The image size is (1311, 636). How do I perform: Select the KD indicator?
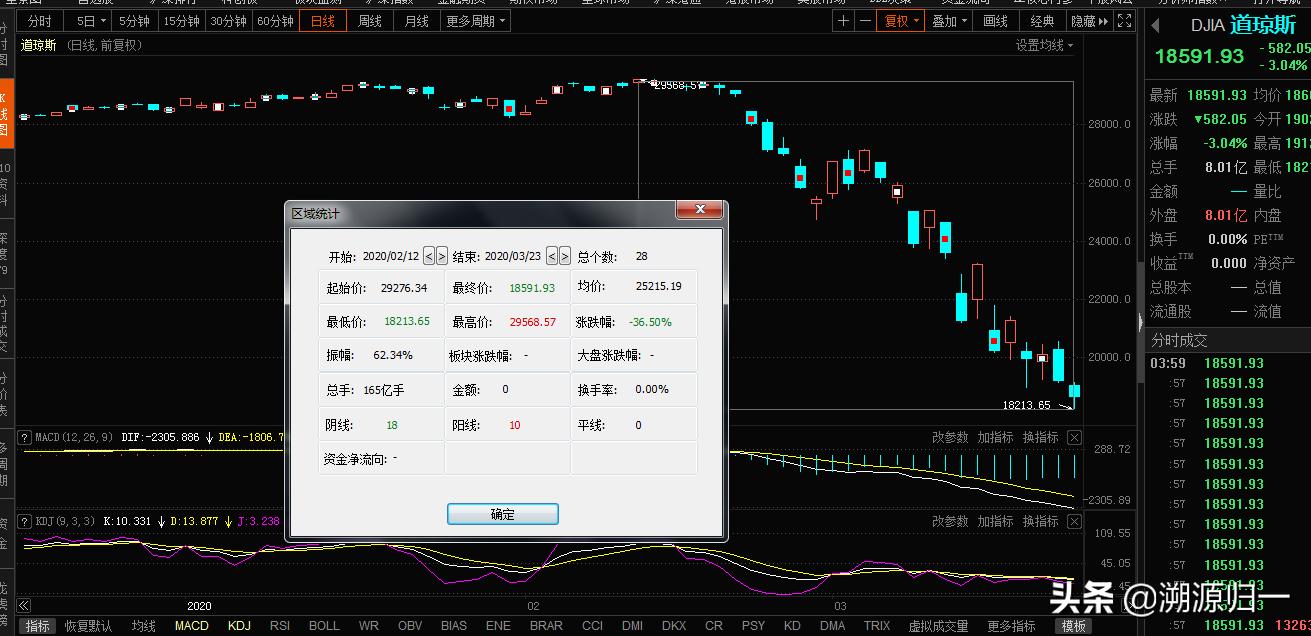point(792,626)
